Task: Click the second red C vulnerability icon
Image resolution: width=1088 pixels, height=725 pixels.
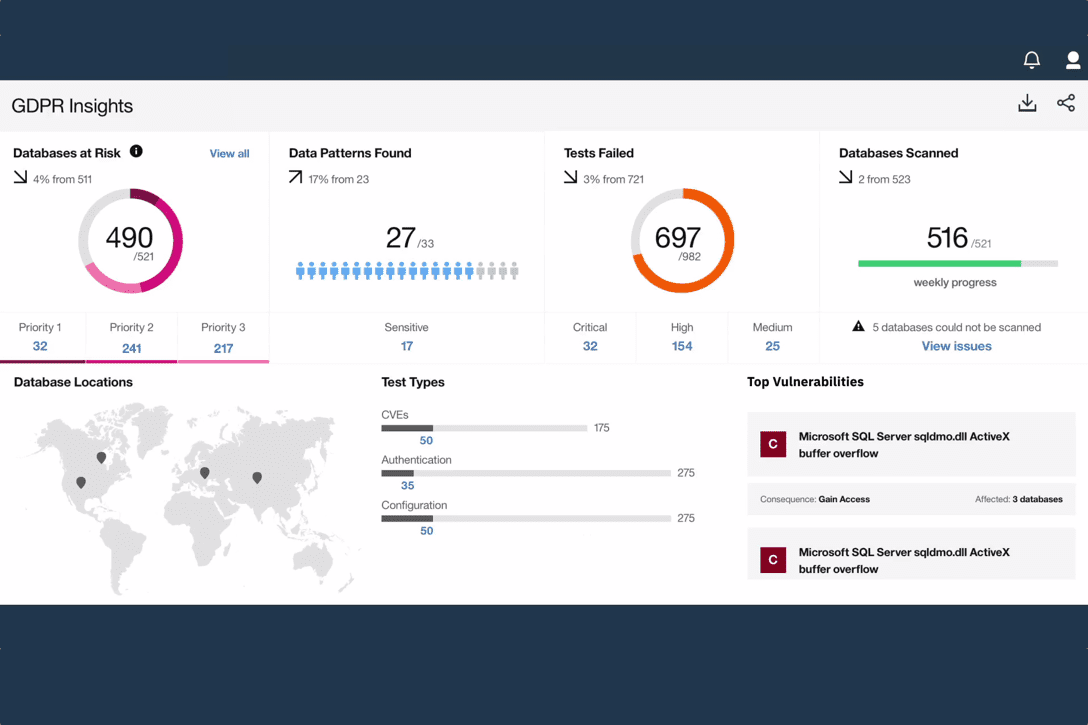Action: (x=773, y=560)
